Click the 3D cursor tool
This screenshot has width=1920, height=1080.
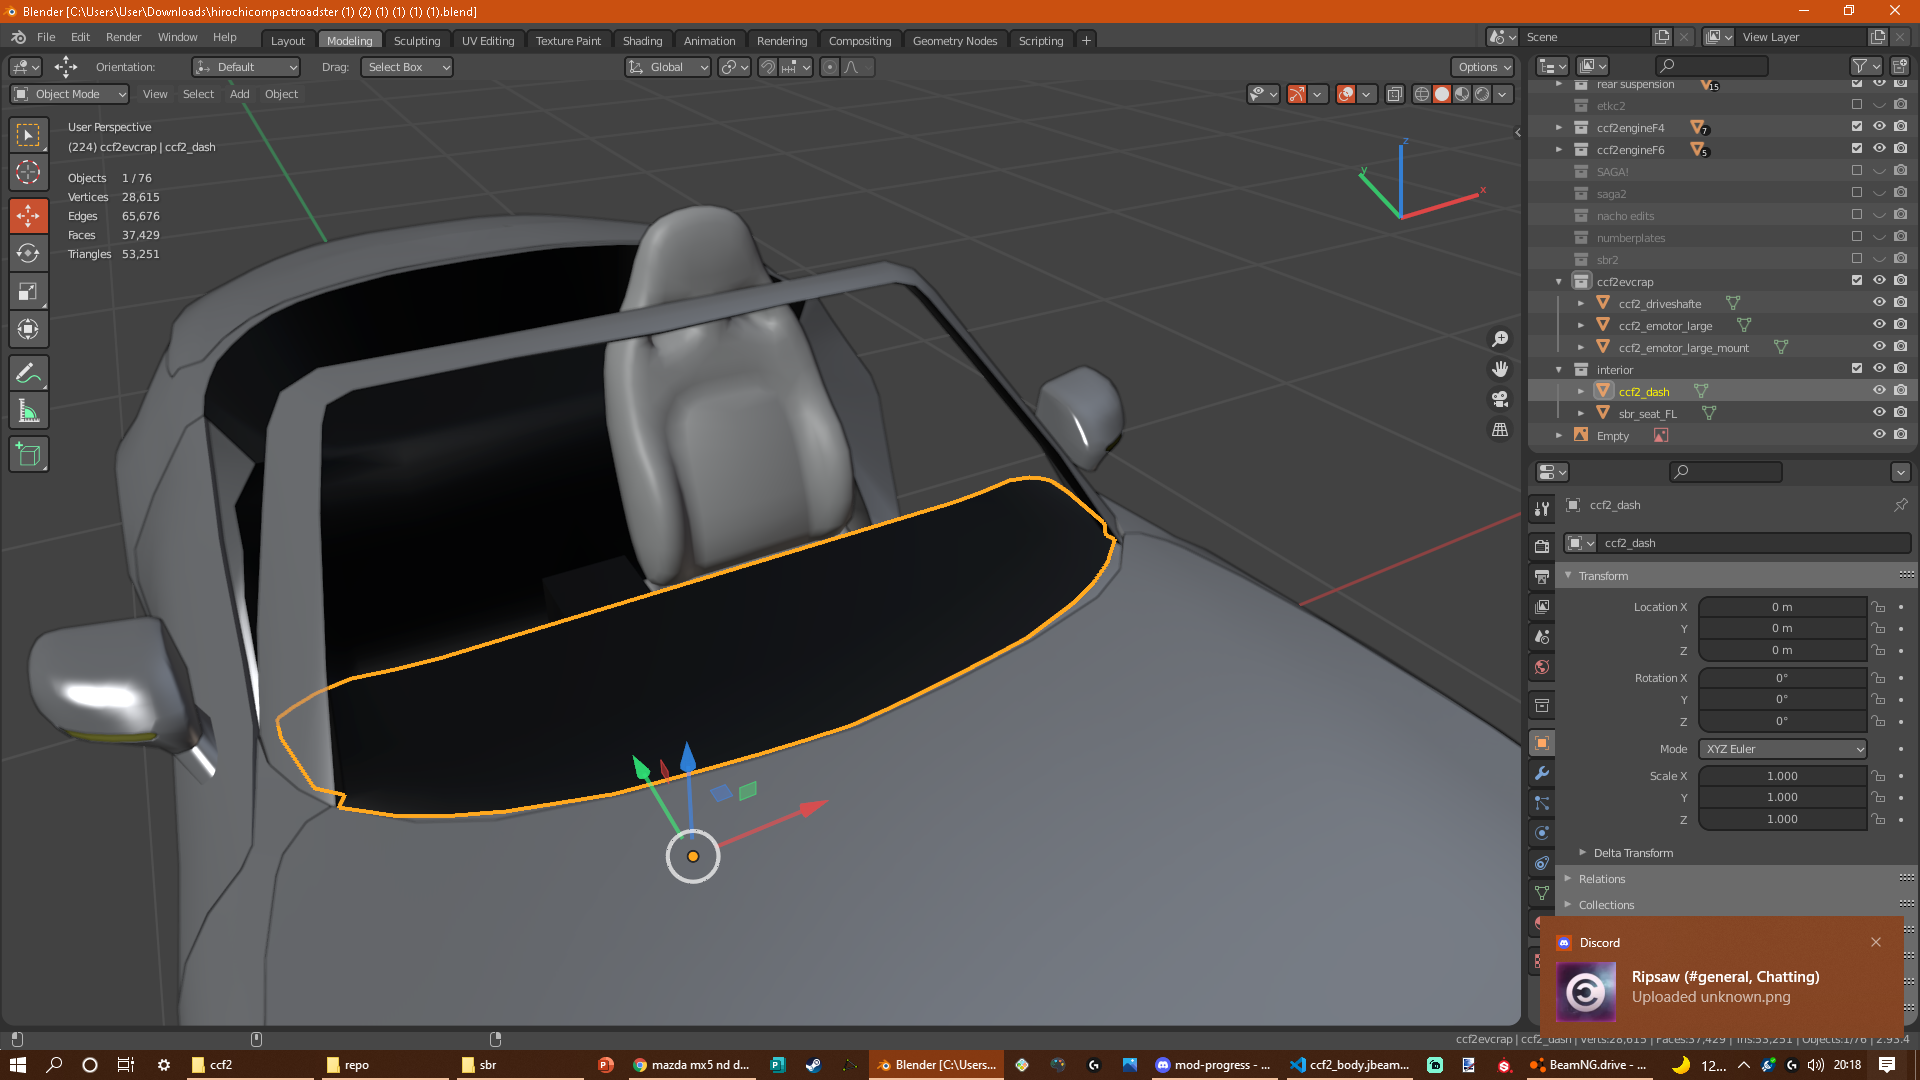click(28, 172)
